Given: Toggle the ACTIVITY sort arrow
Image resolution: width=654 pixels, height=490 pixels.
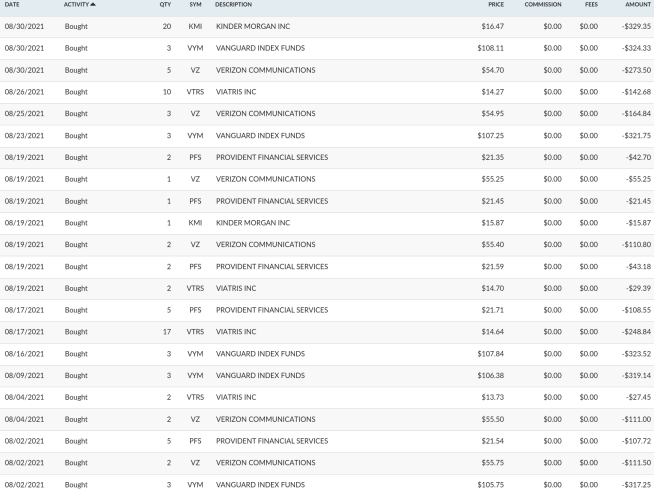Looking at the screenshot, I should pyautogui.click(x=93, y=5).
